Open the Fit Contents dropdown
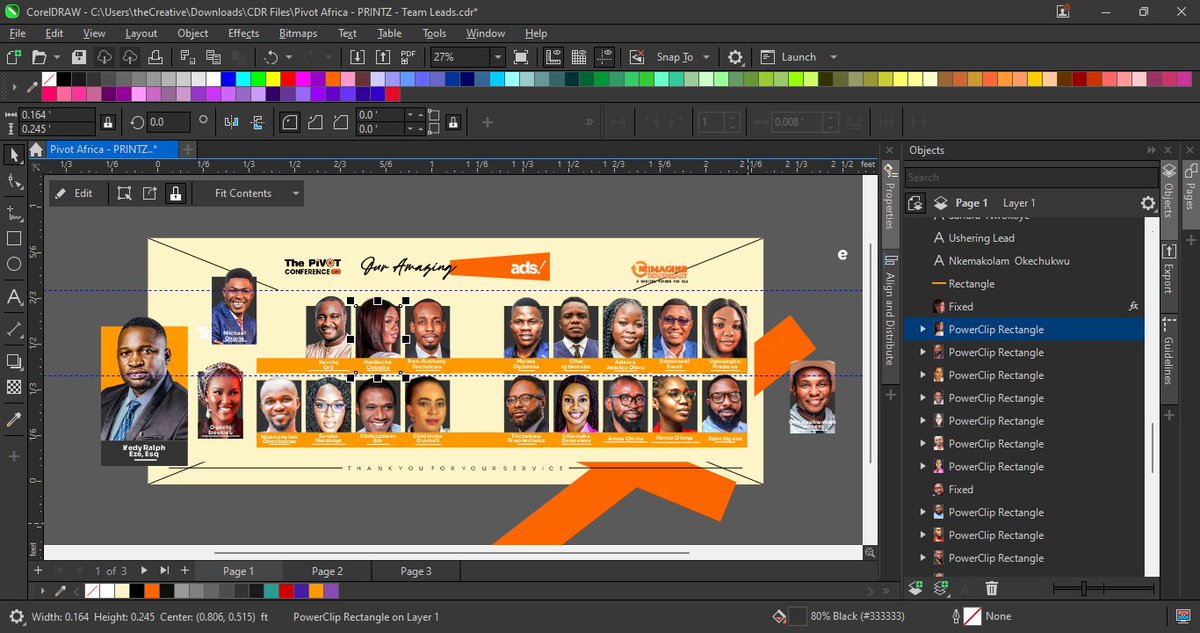This screenshot has width=1200, height=633. 296,193
